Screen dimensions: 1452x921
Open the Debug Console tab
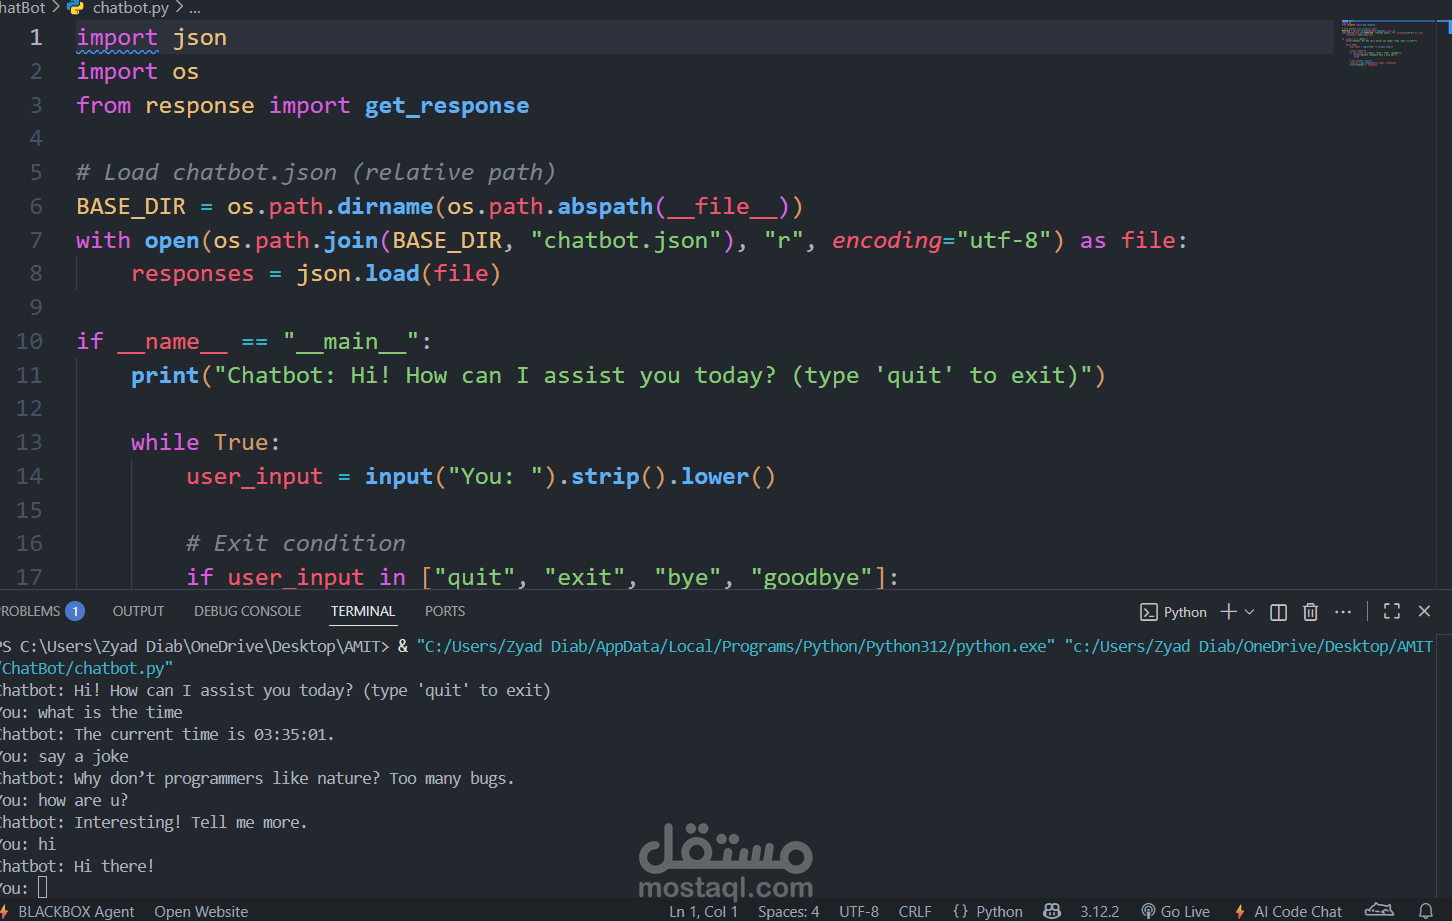[247, 611]
